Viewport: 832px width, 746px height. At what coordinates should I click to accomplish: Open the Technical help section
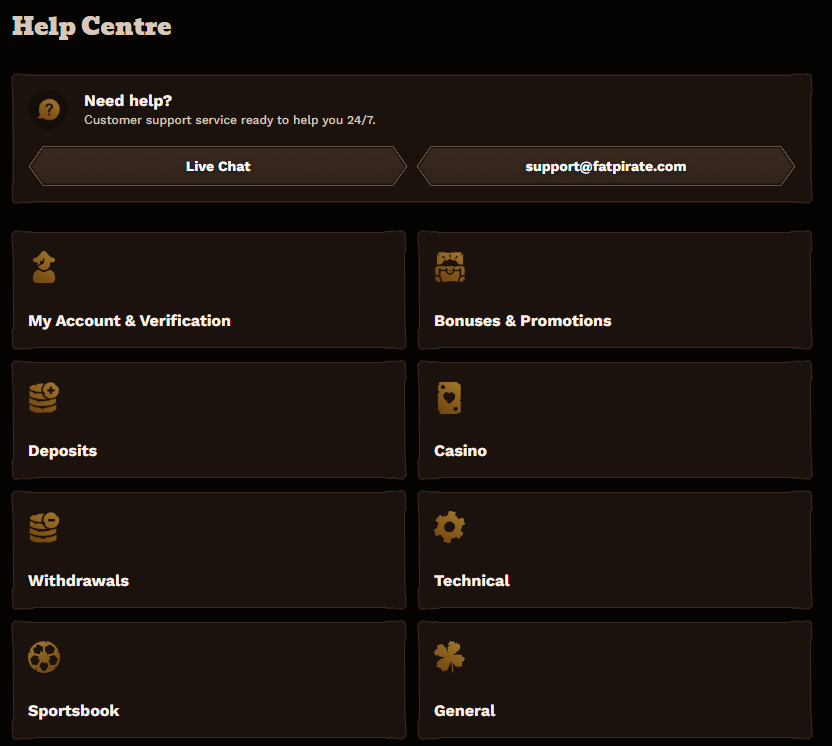[615, 550]
